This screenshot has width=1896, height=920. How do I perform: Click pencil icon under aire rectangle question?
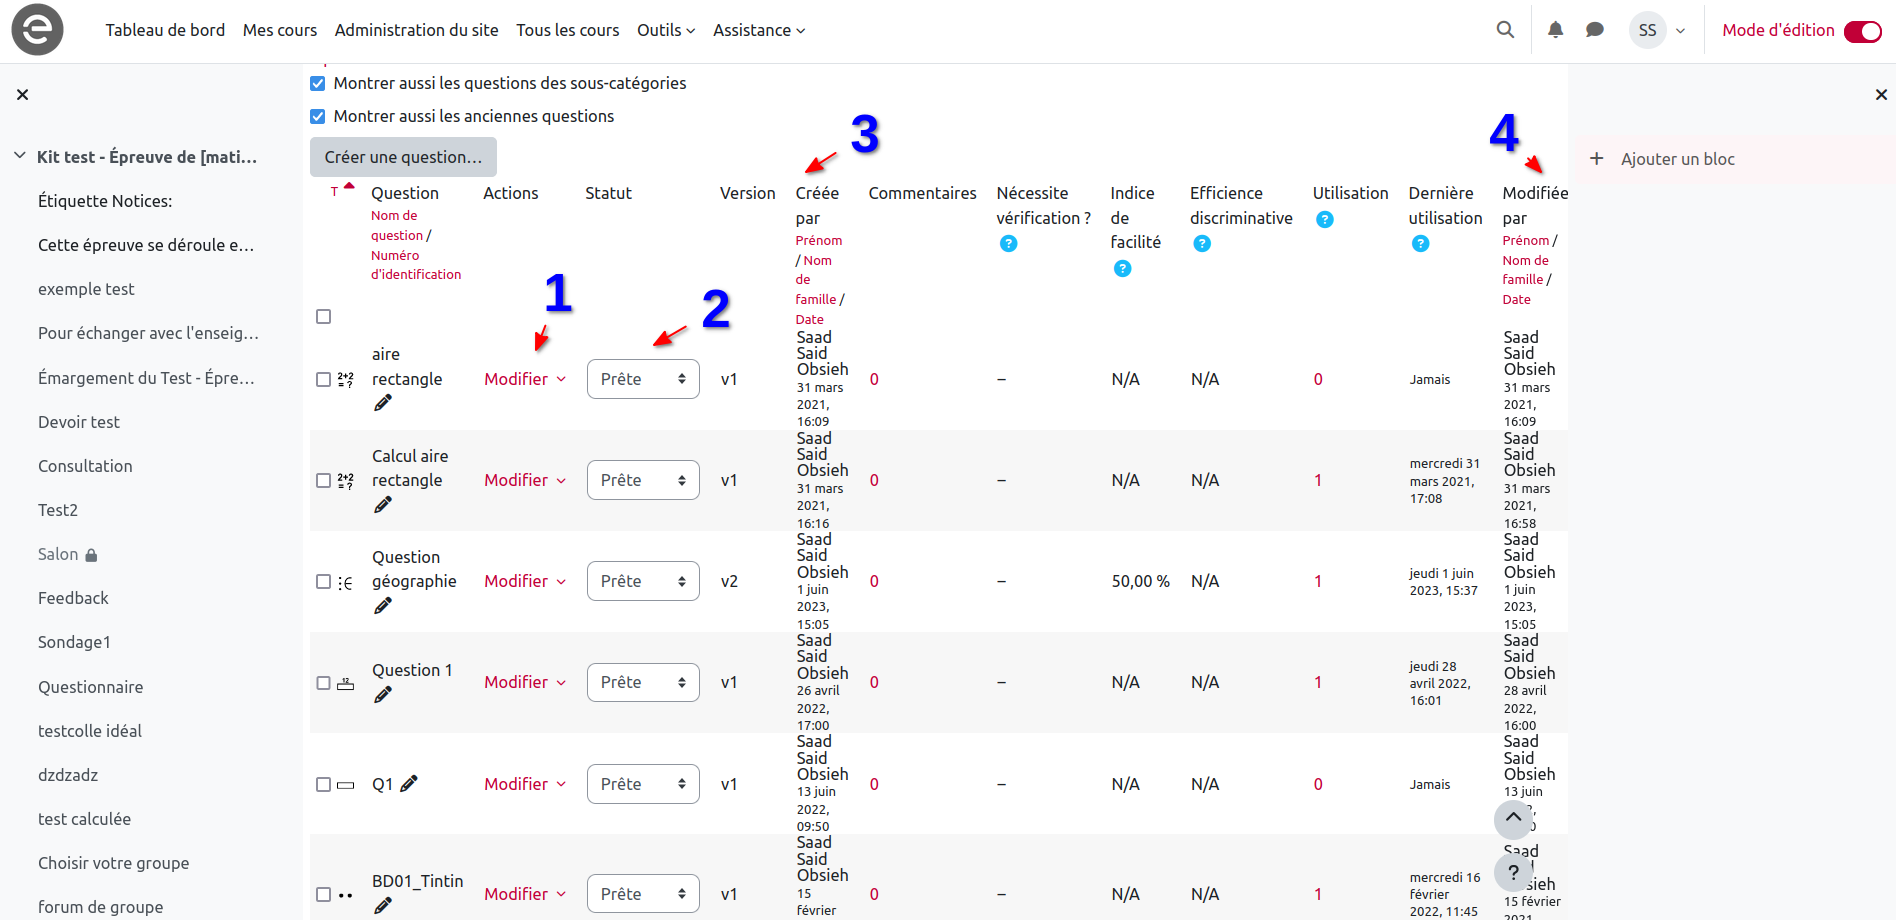(x=383, y=403)
